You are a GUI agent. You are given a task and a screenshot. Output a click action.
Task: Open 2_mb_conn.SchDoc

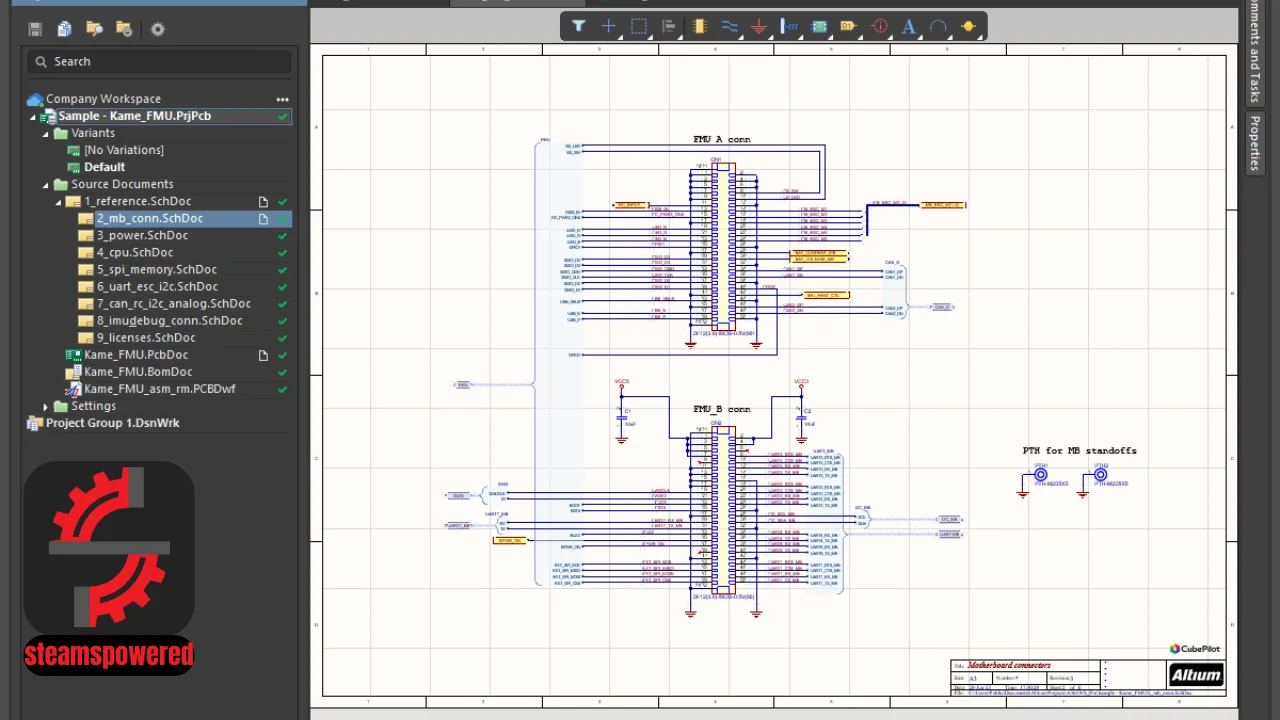click(x=150, y=218)
